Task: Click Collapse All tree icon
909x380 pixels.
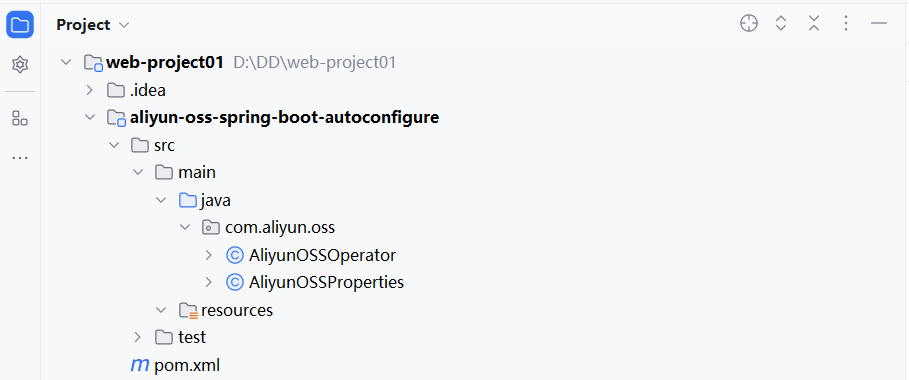Action: tap(813, 24)
